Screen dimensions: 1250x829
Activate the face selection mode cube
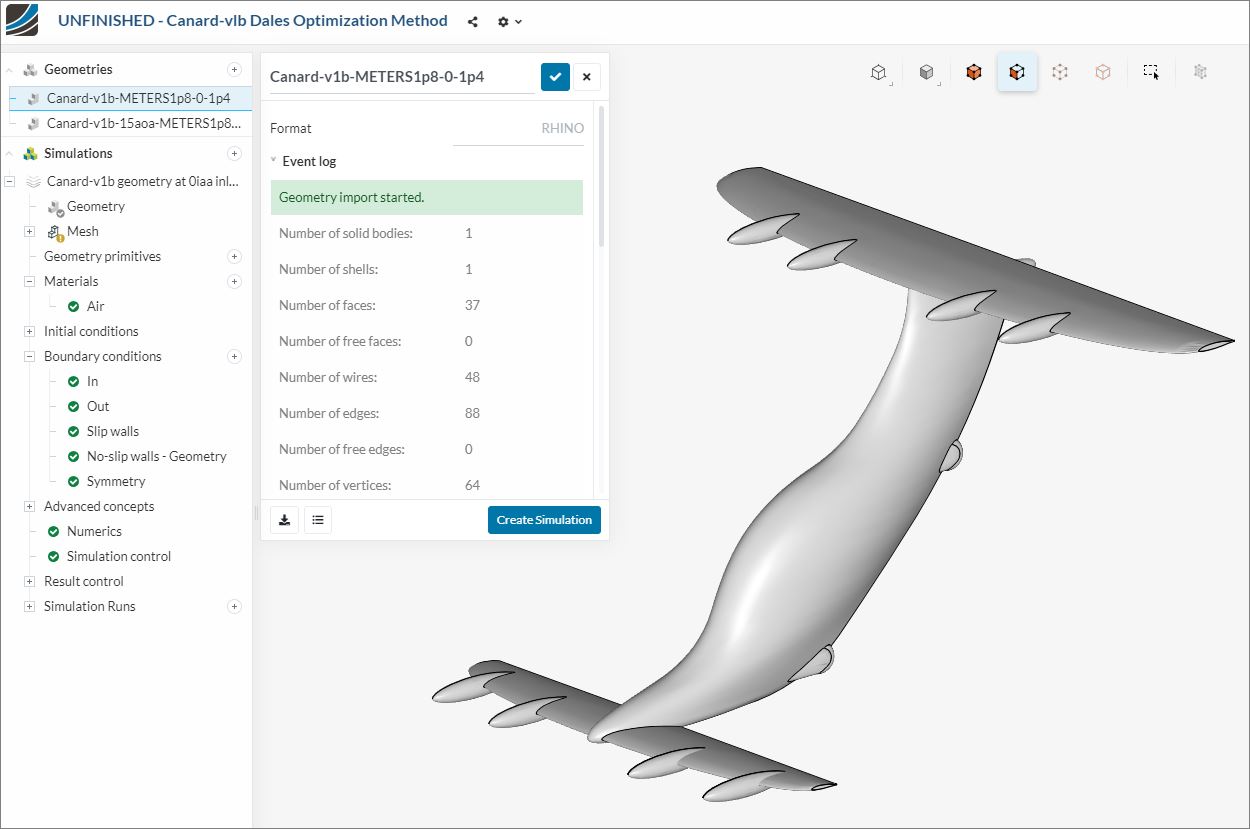(1017, 72)
